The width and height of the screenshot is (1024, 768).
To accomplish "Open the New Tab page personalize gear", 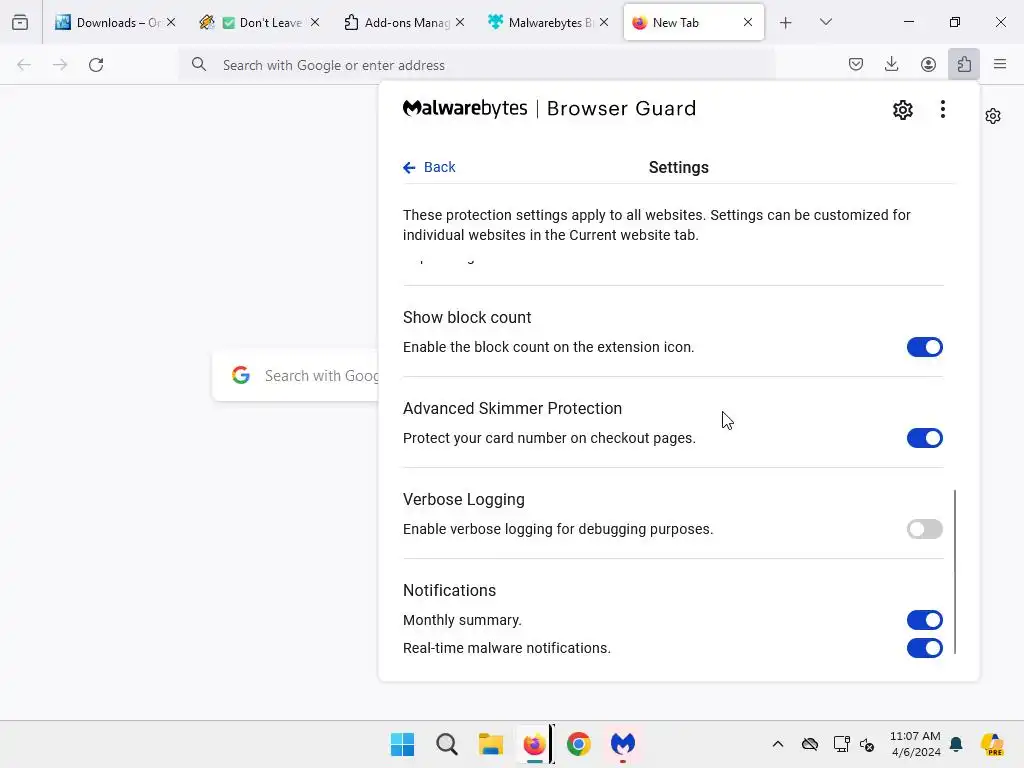I will [x=993, y=116].
